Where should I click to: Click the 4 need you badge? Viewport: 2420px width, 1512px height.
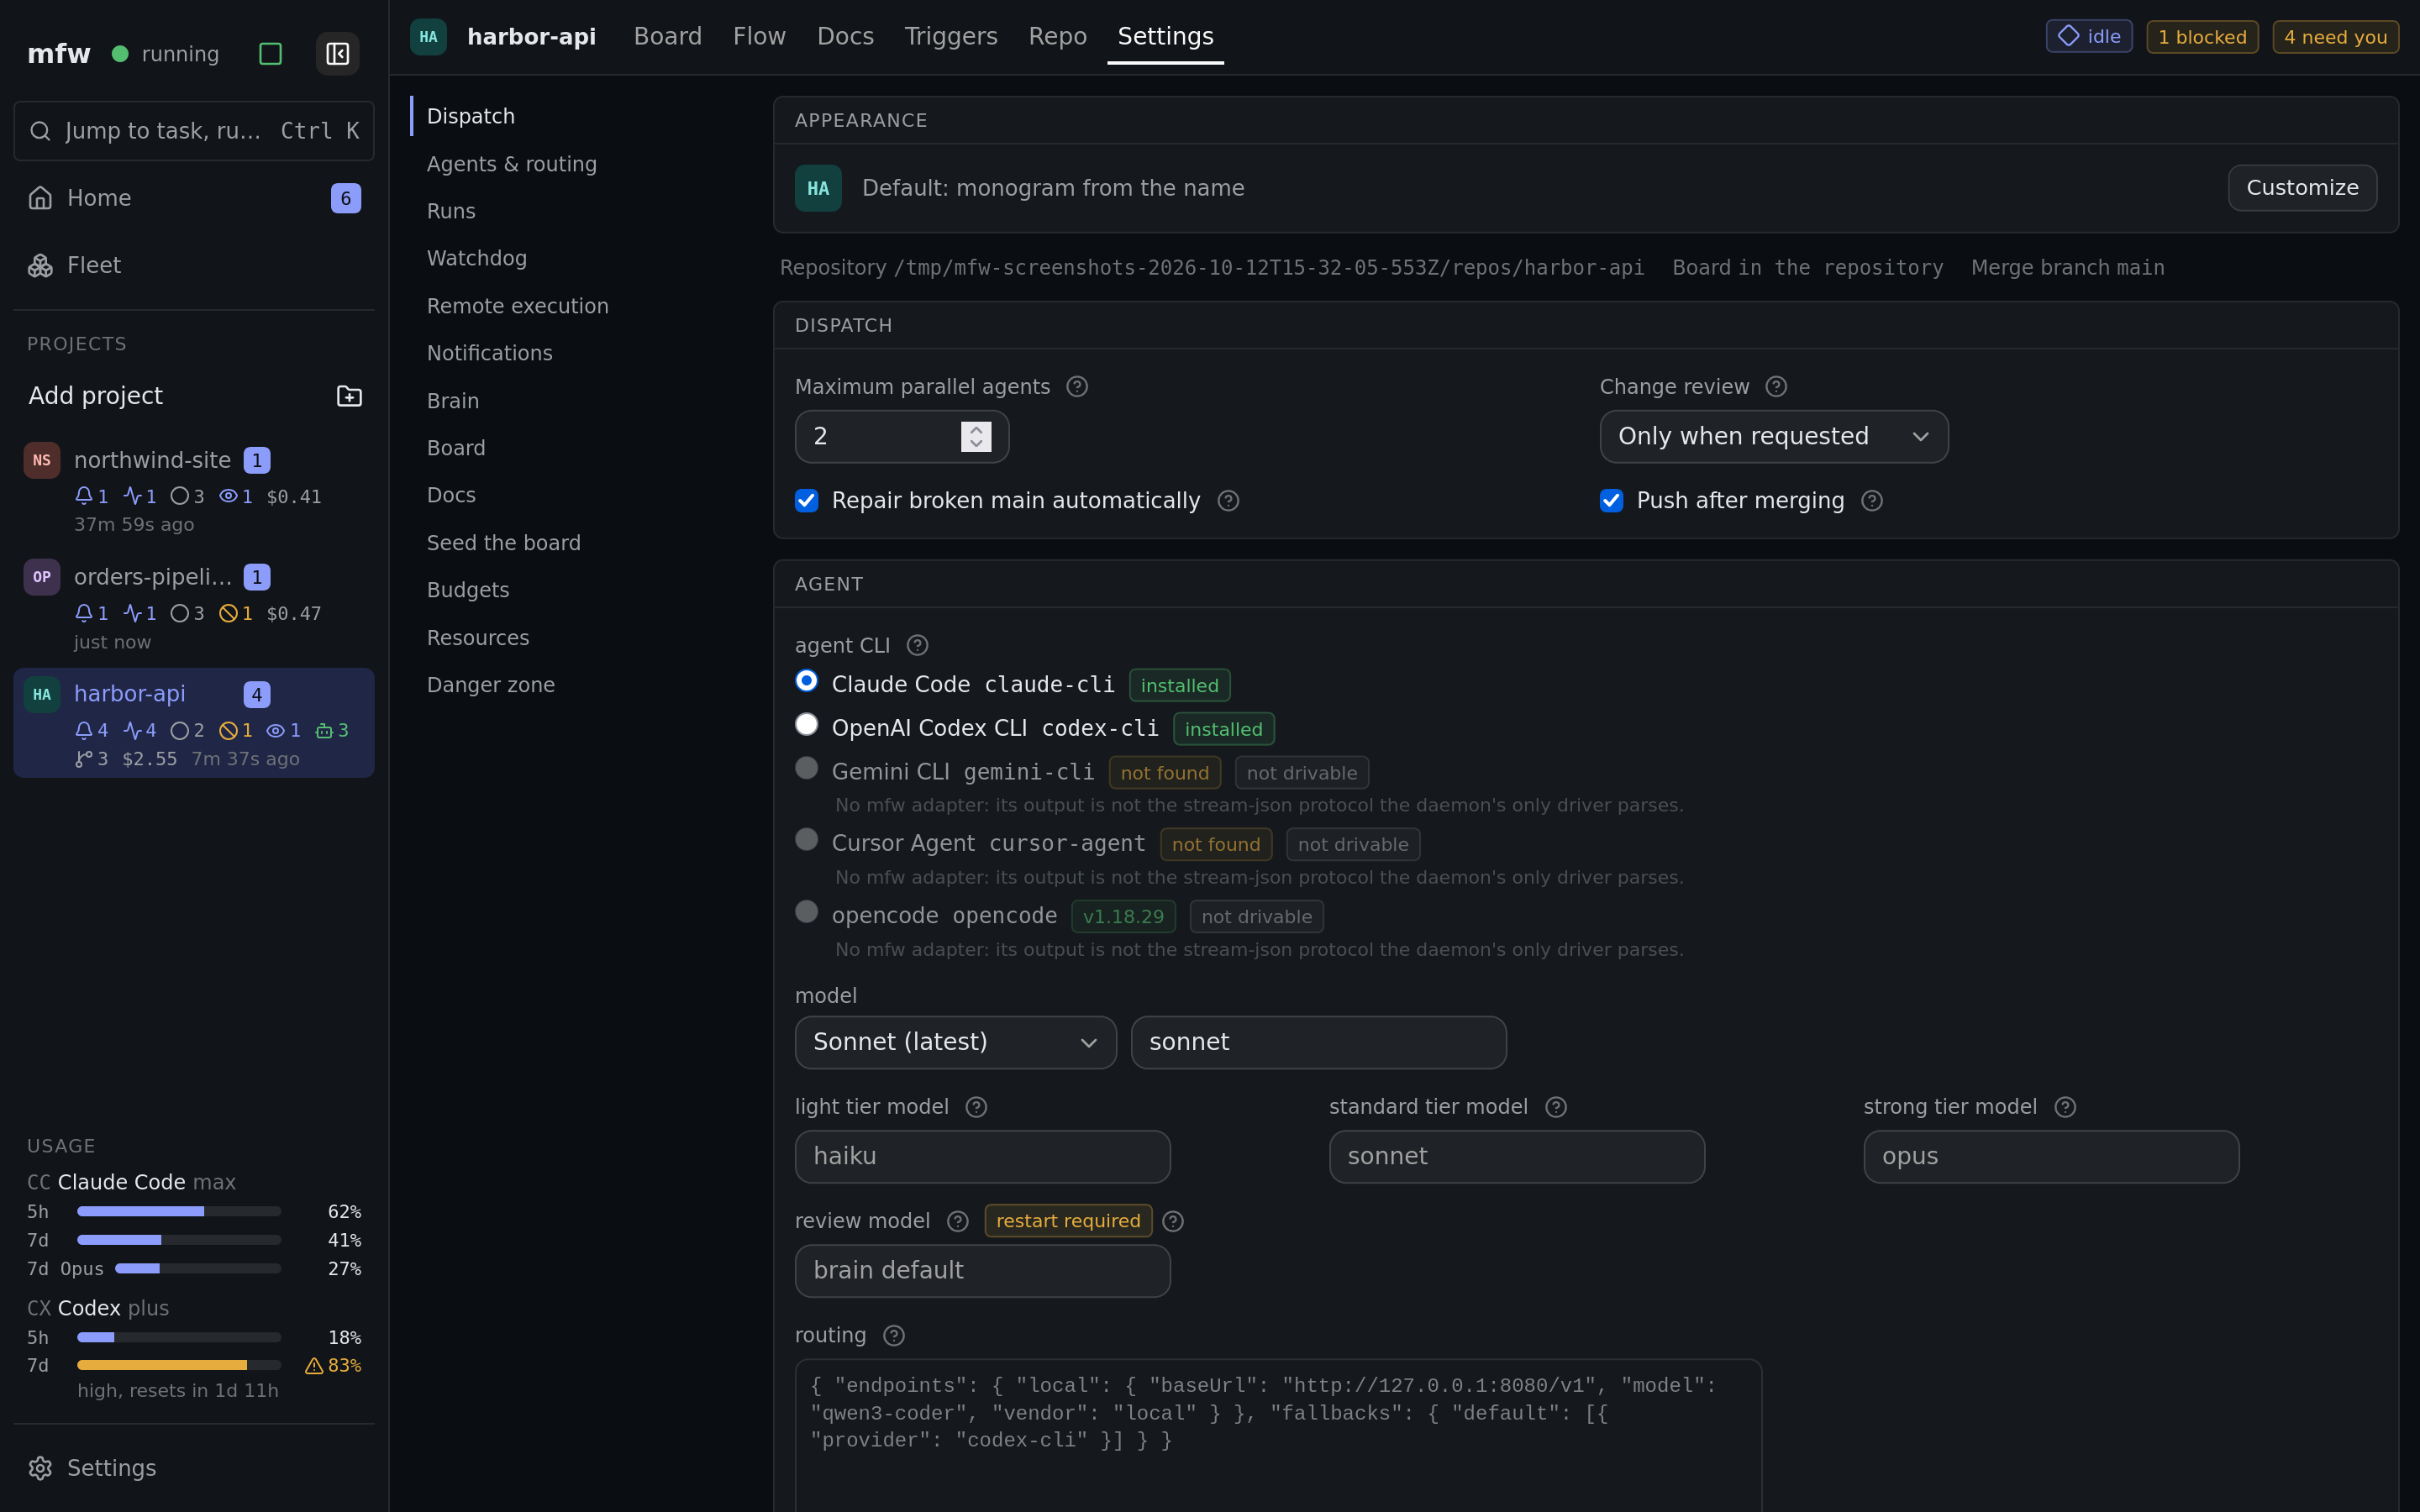tap(2335, 37)
